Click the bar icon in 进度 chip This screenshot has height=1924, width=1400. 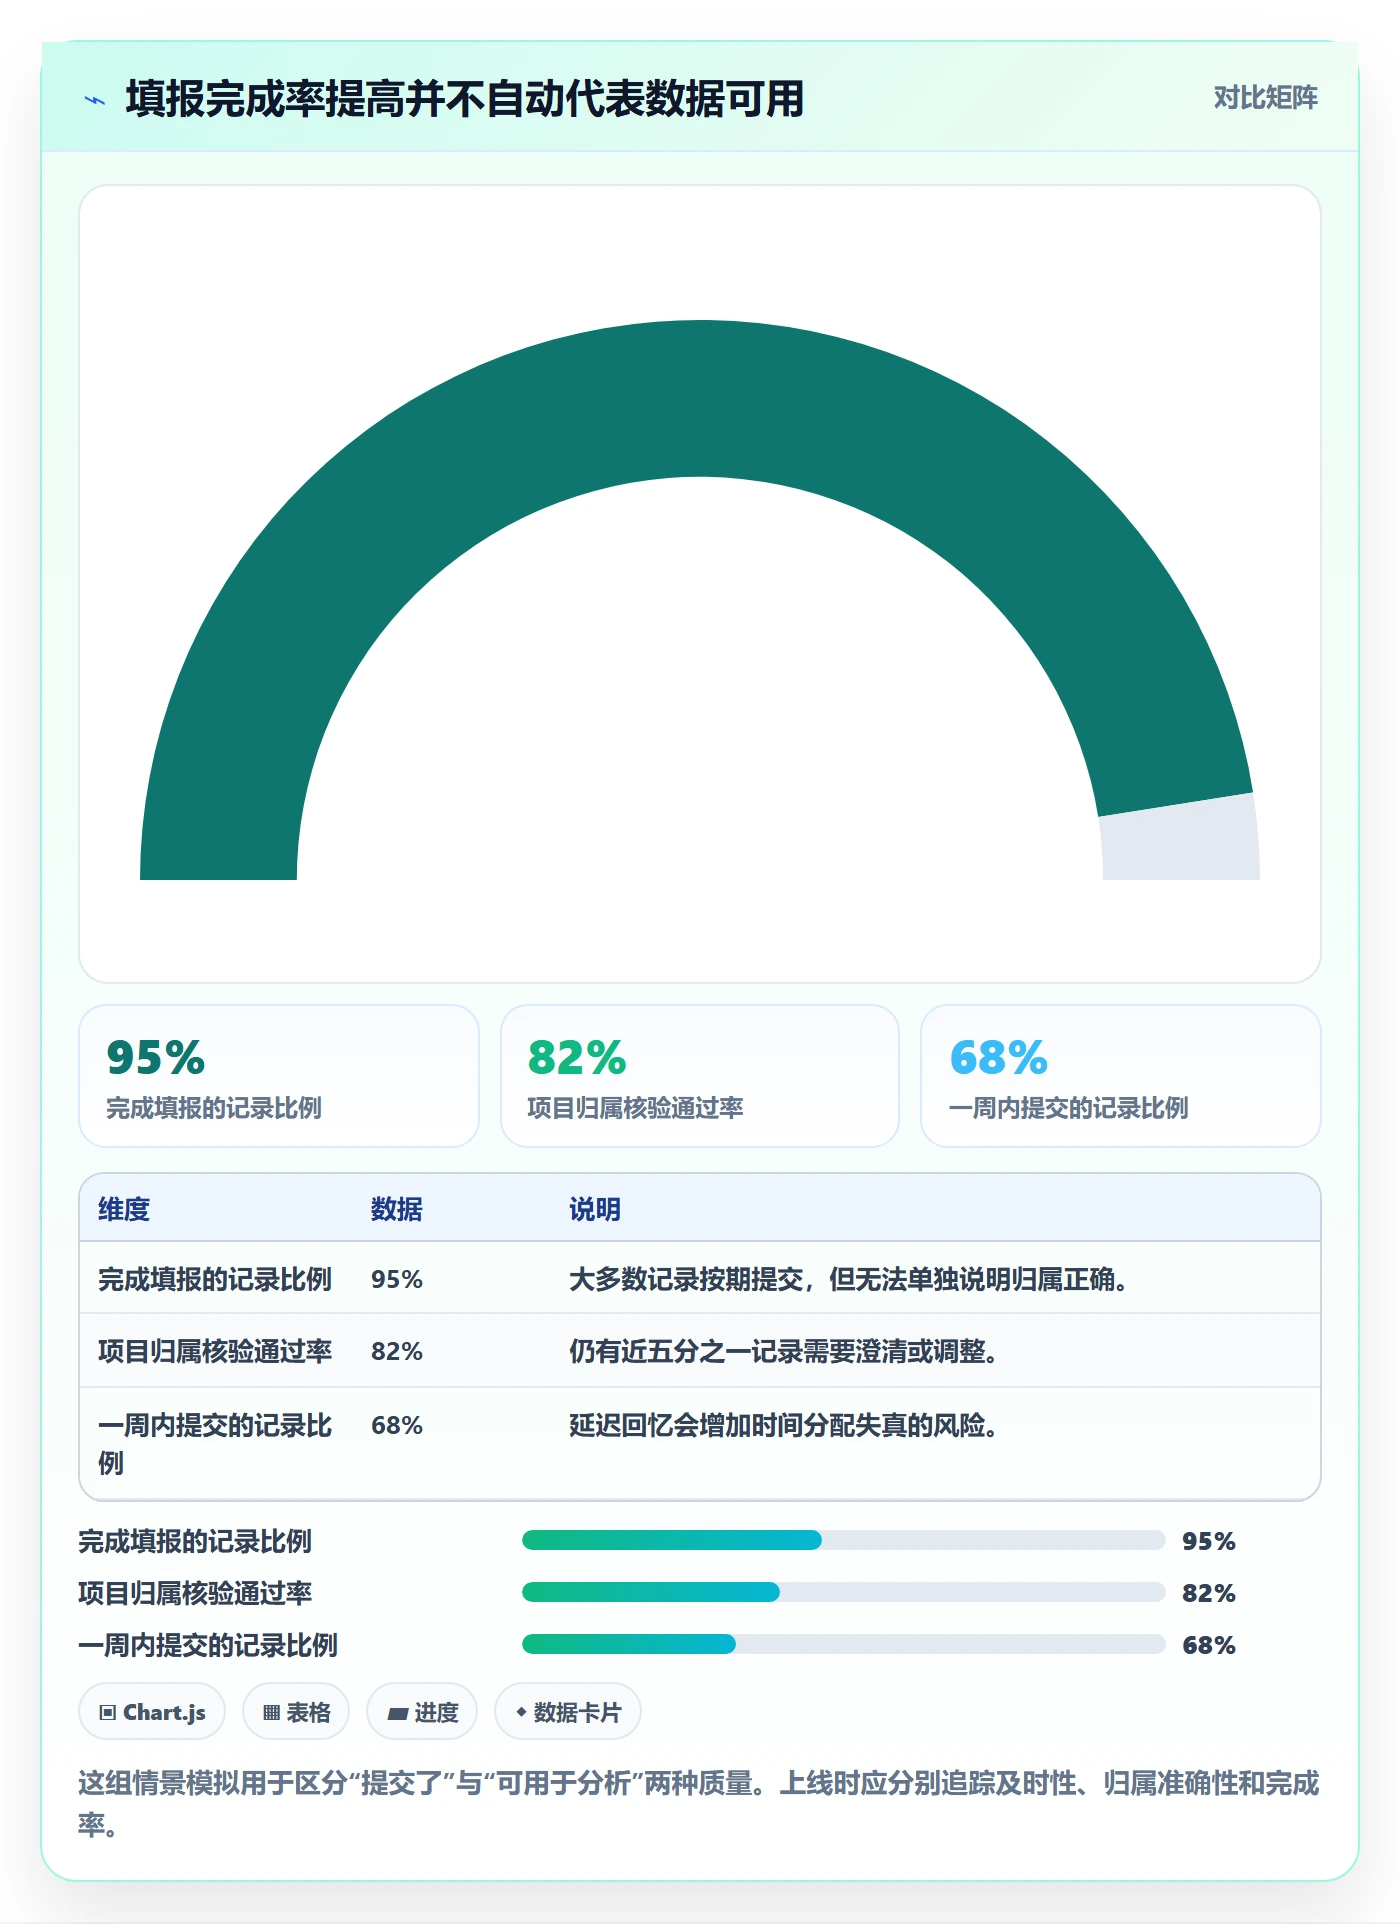[397, 1714]
